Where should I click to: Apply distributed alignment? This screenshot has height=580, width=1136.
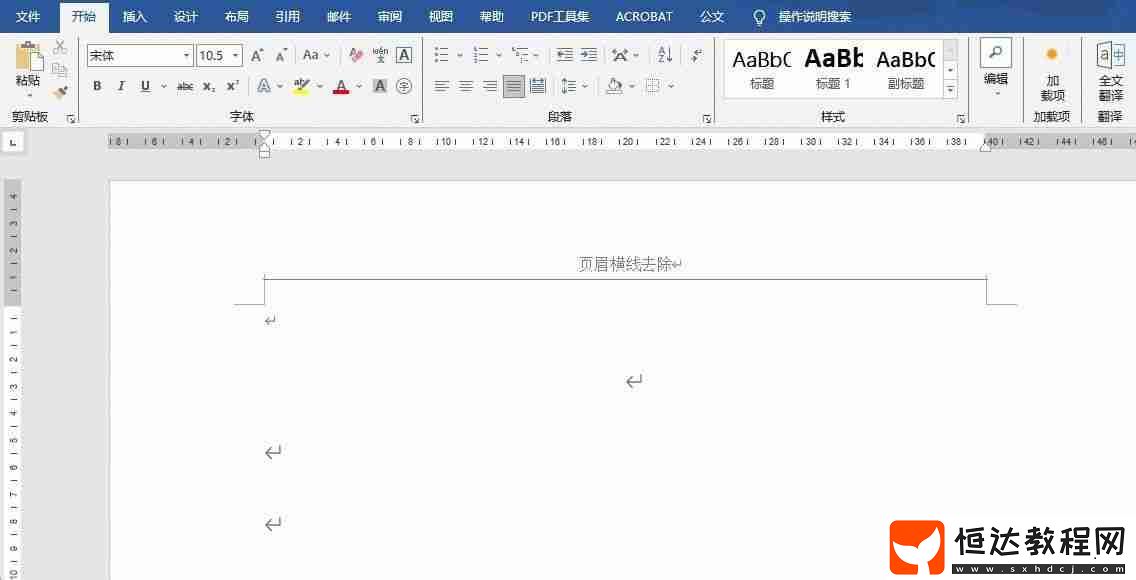click(x=538, y=86)
